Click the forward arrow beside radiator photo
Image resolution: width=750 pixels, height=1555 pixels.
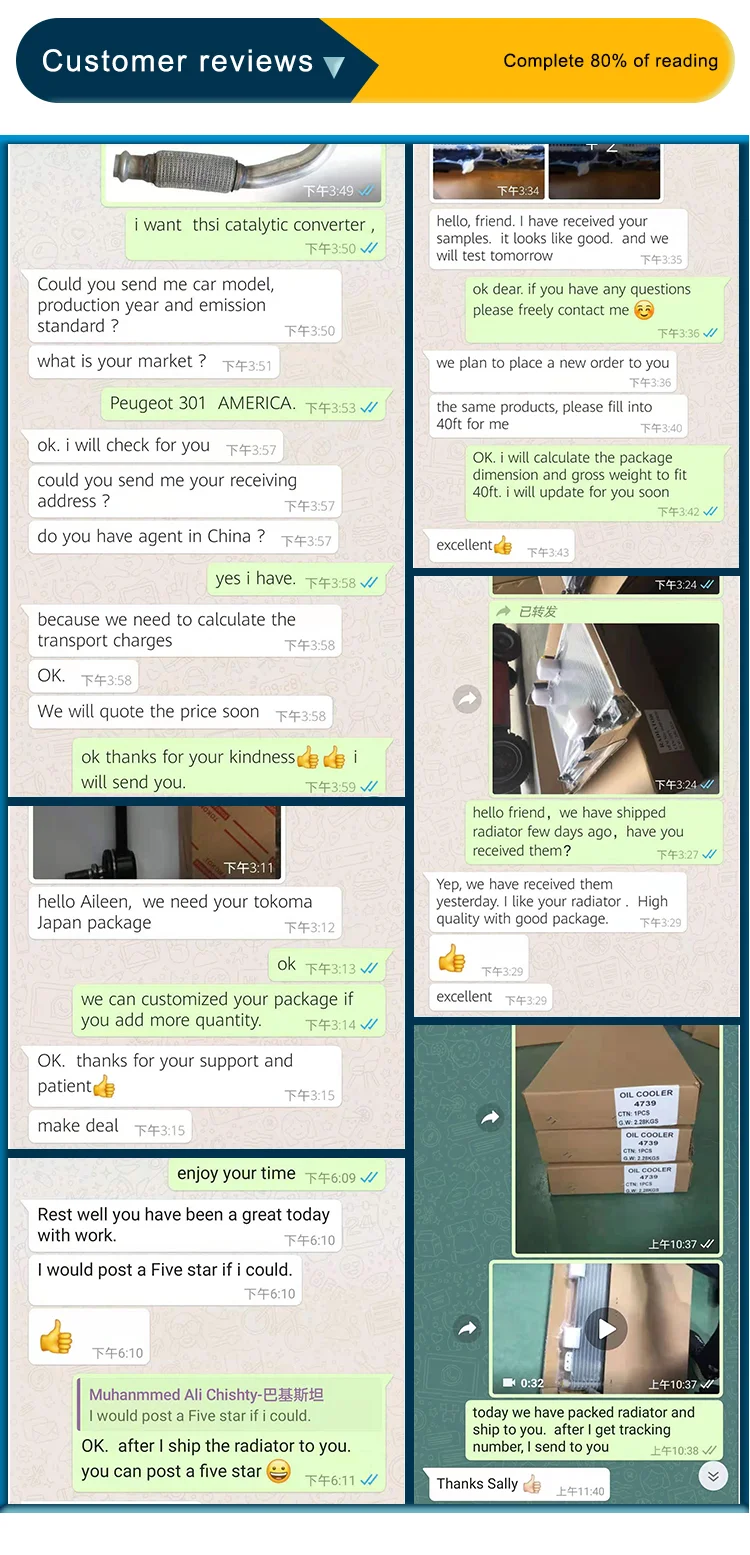pos(467,699)
